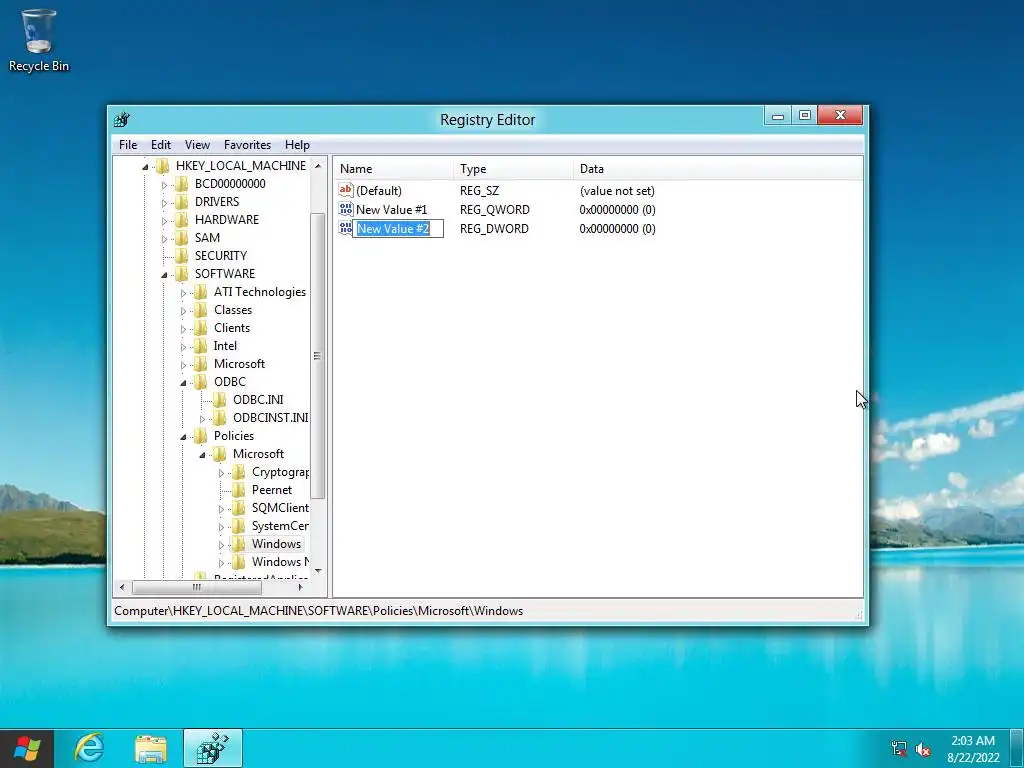This screenshot has width=1024, height=768.
Task: Expand the BCD00000000 key
Action: (165, 185)
